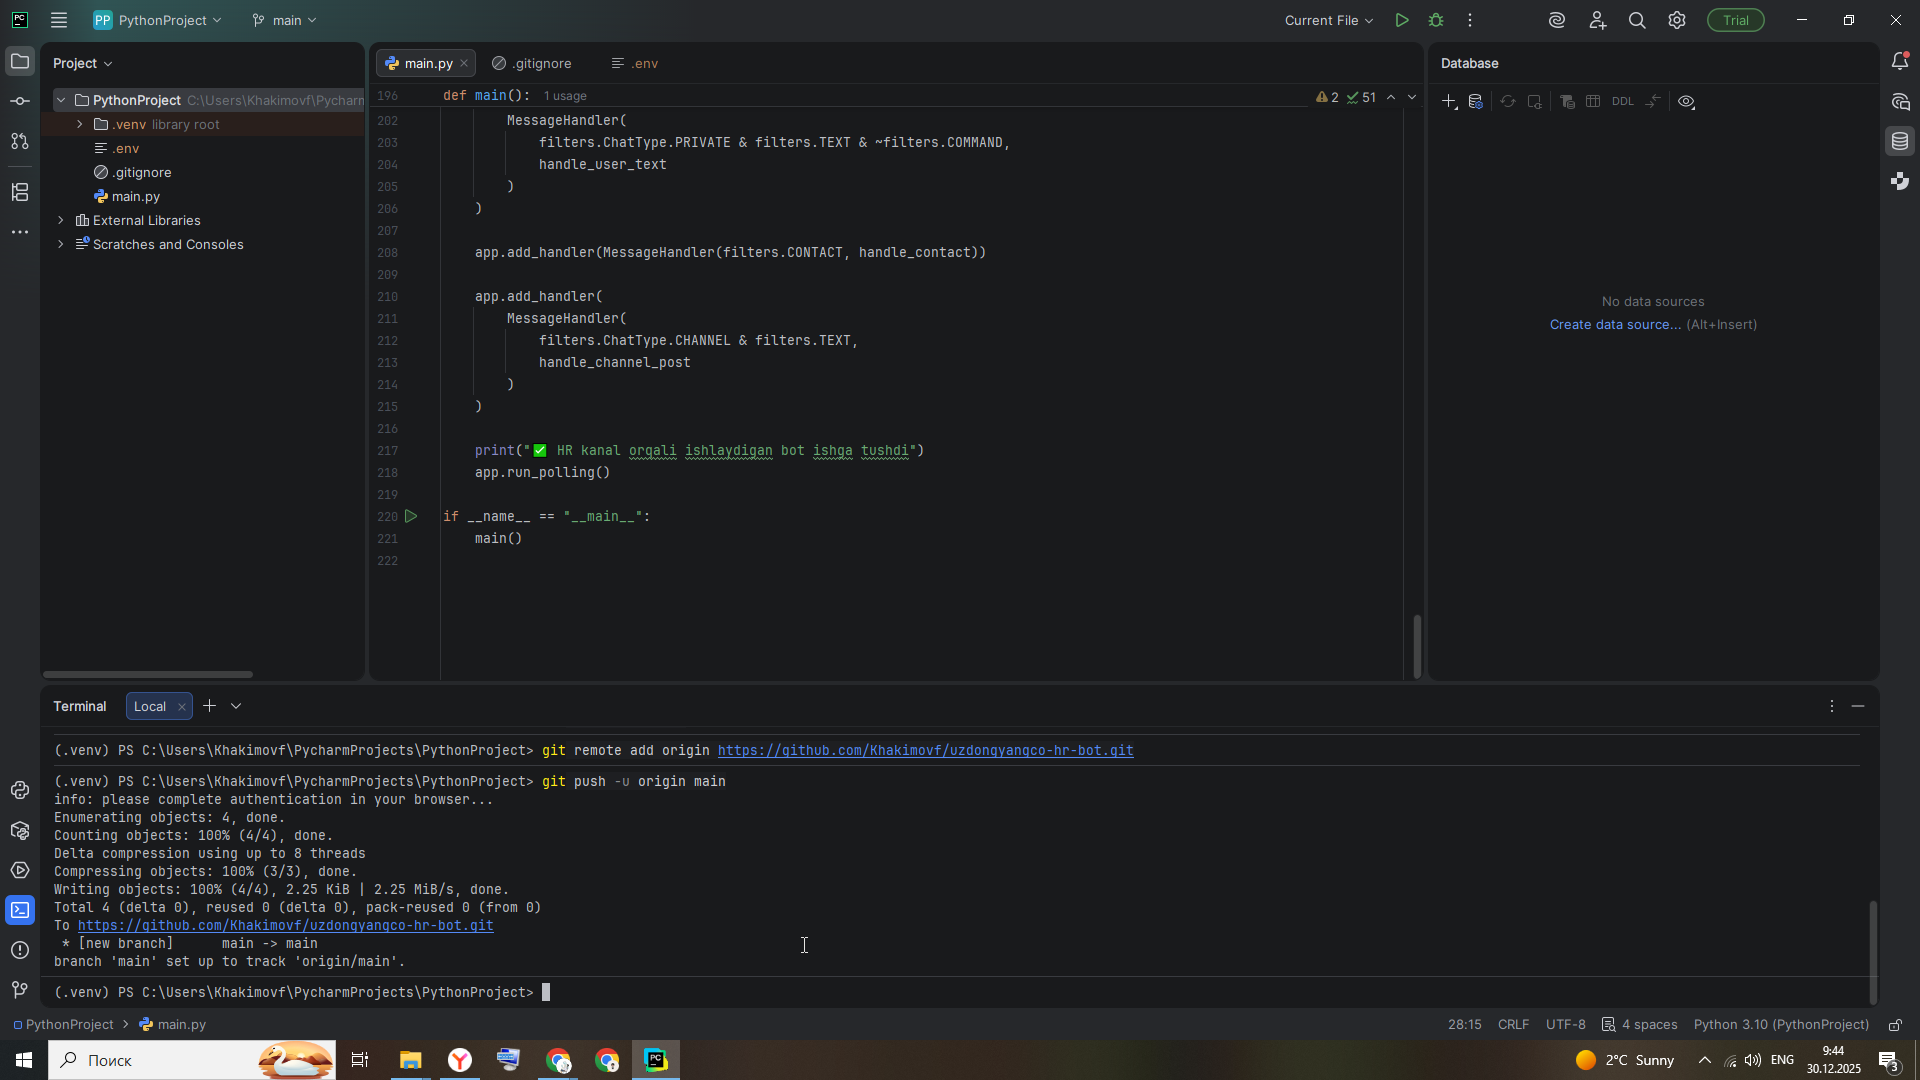Image resolution: width=1920 pixels, height=1080 pixels.
Task: Open Search Everywhere magnifier icon
Action: [1637, 20]
